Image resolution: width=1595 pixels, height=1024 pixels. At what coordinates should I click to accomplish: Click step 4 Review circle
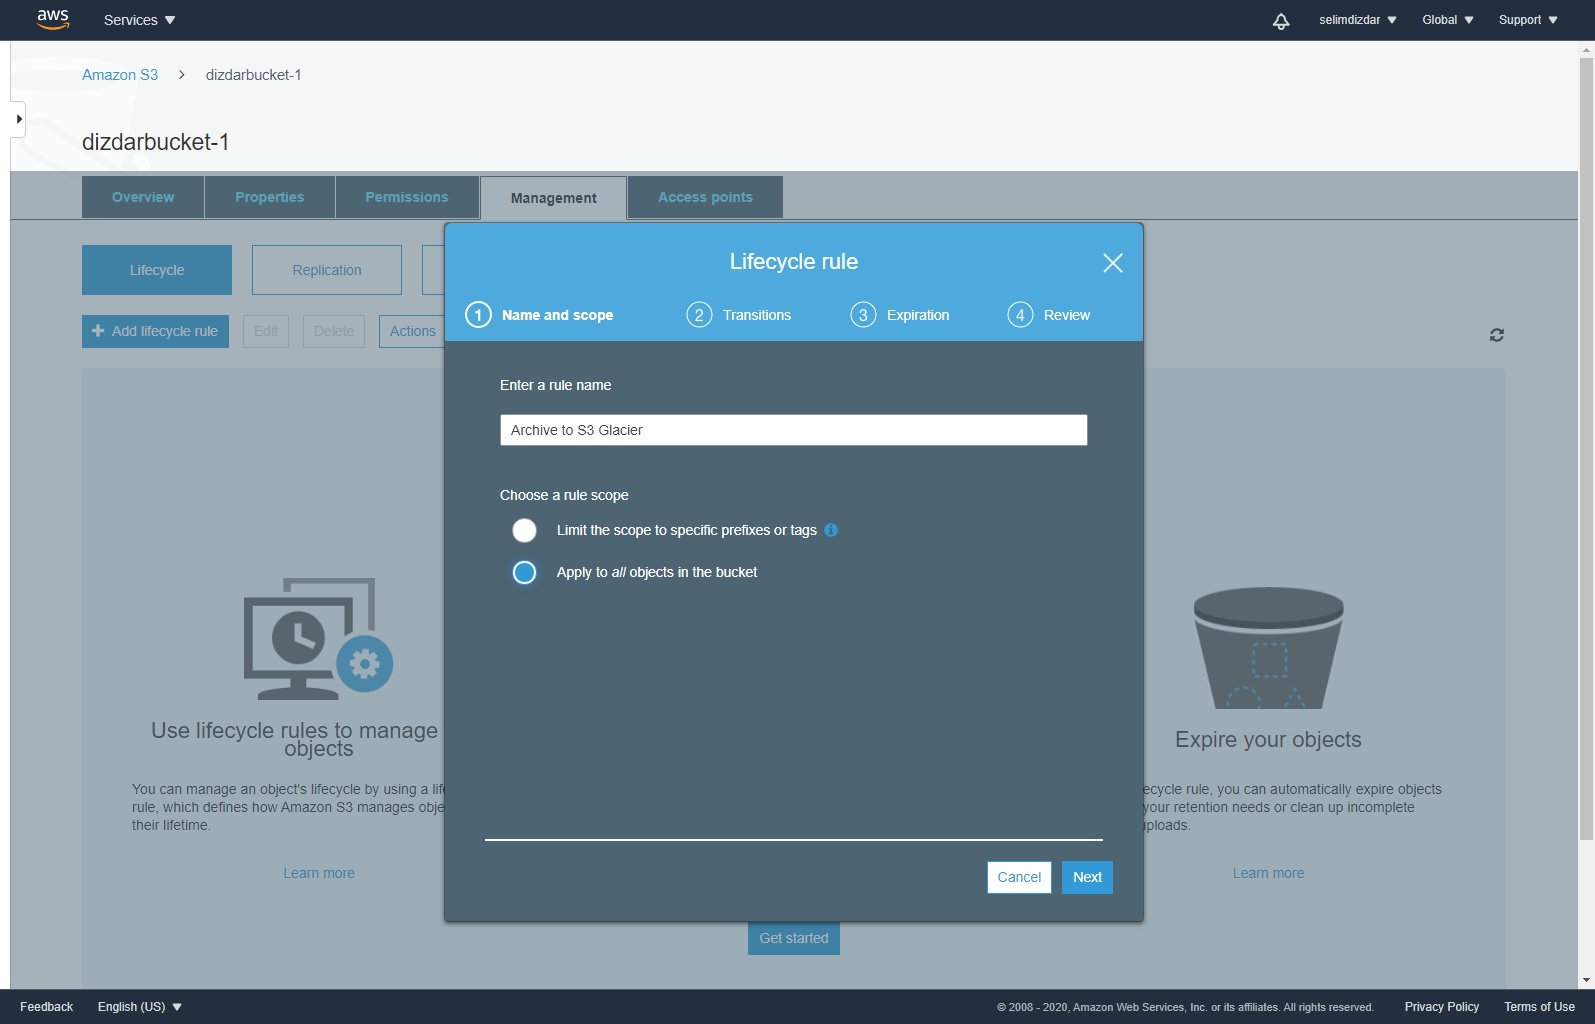pos(1020,315)
